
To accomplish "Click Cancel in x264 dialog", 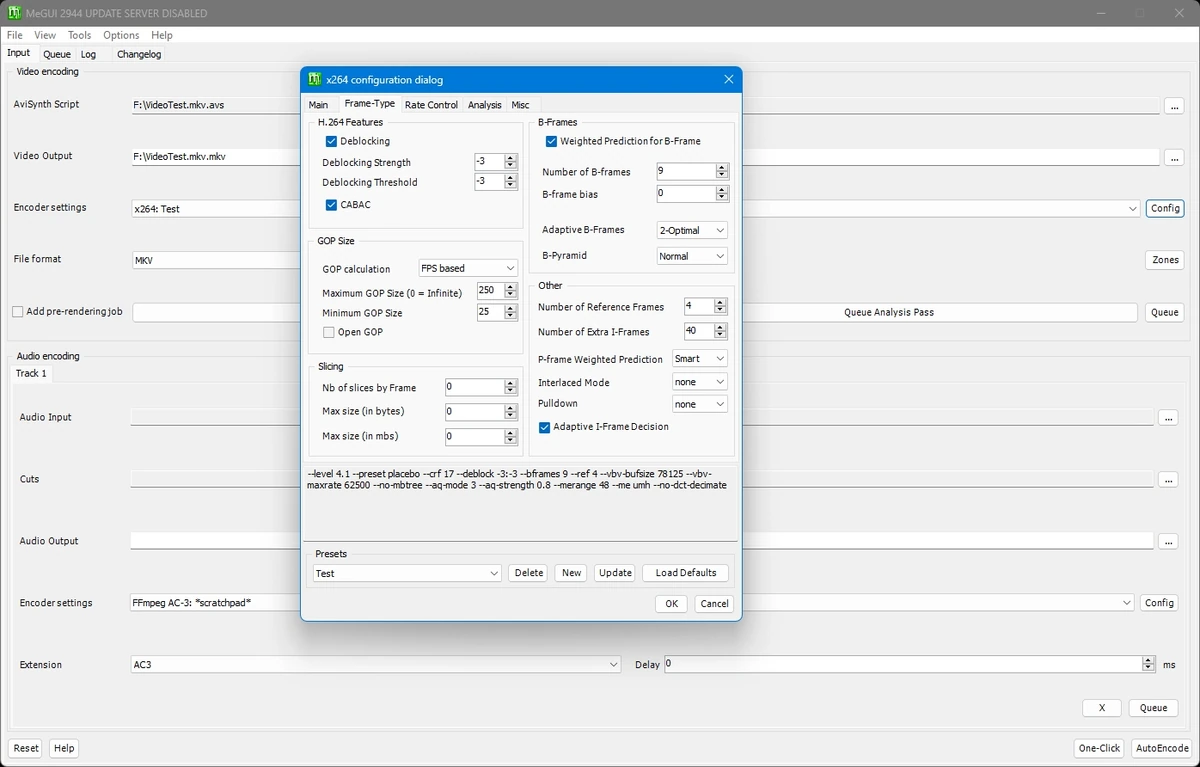I will tap(714, 604).
